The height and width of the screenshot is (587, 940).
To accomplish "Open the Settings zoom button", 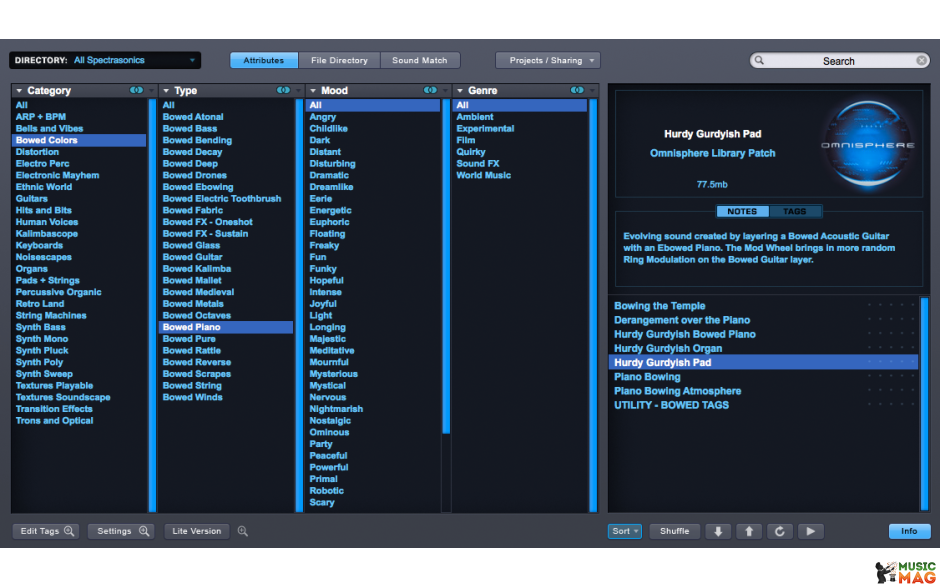I will pyautogui.click(x=121, y=531).
